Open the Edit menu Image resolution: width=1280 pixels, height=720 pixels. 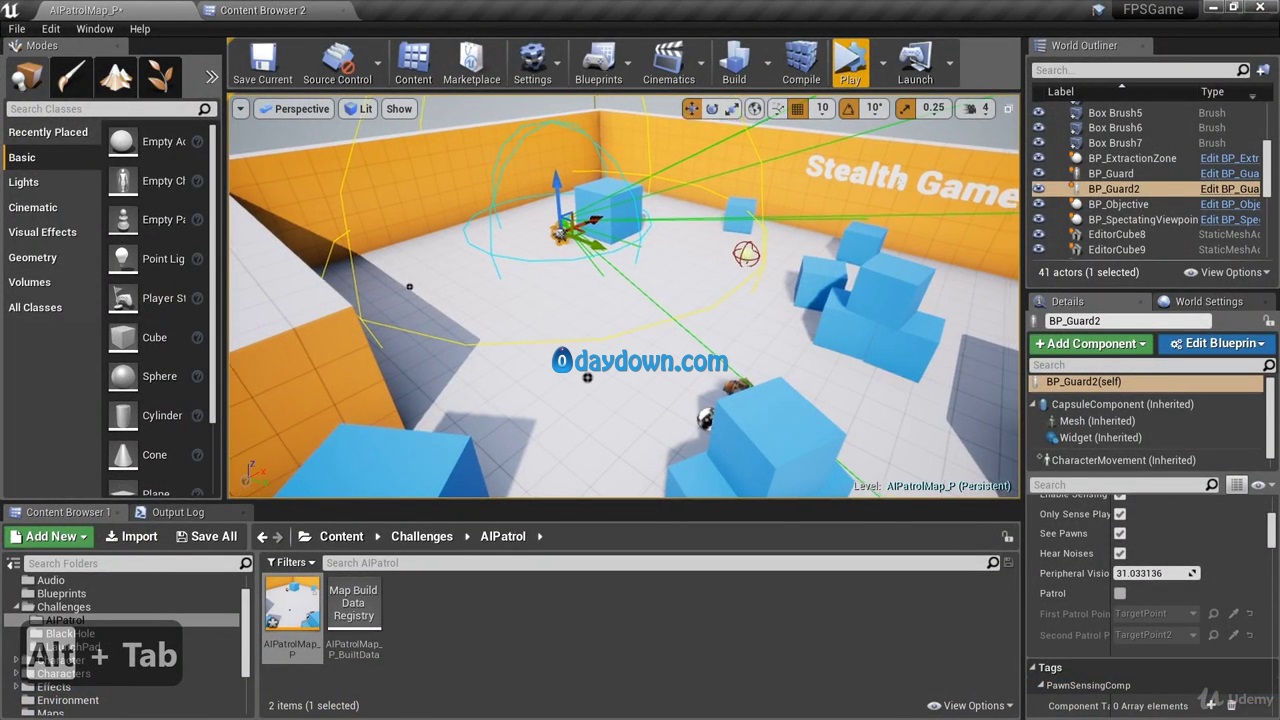point(51,29)
